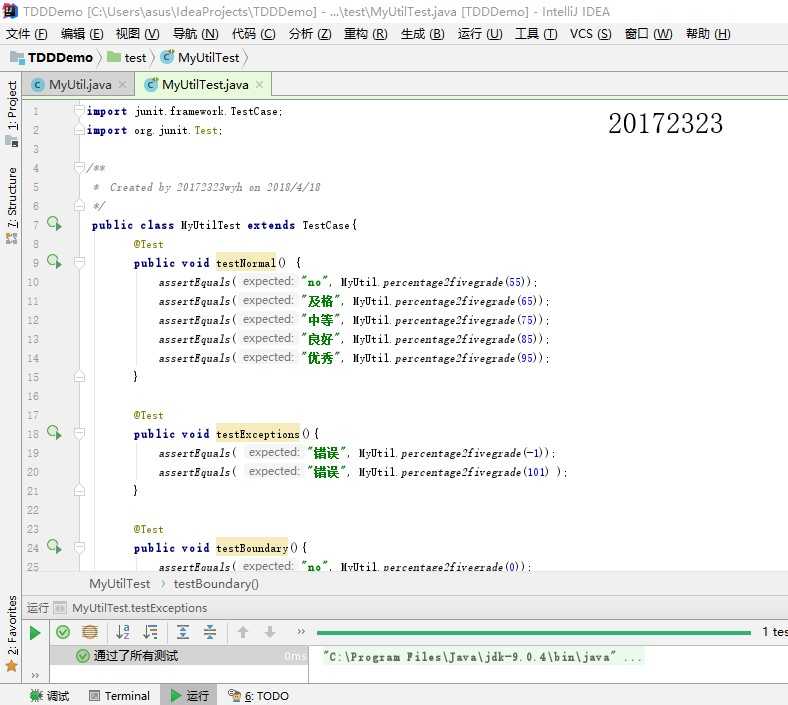Viewport: 788px width, 705px height.
Task: Click the green test progress bar
Action: click(534, 633)
